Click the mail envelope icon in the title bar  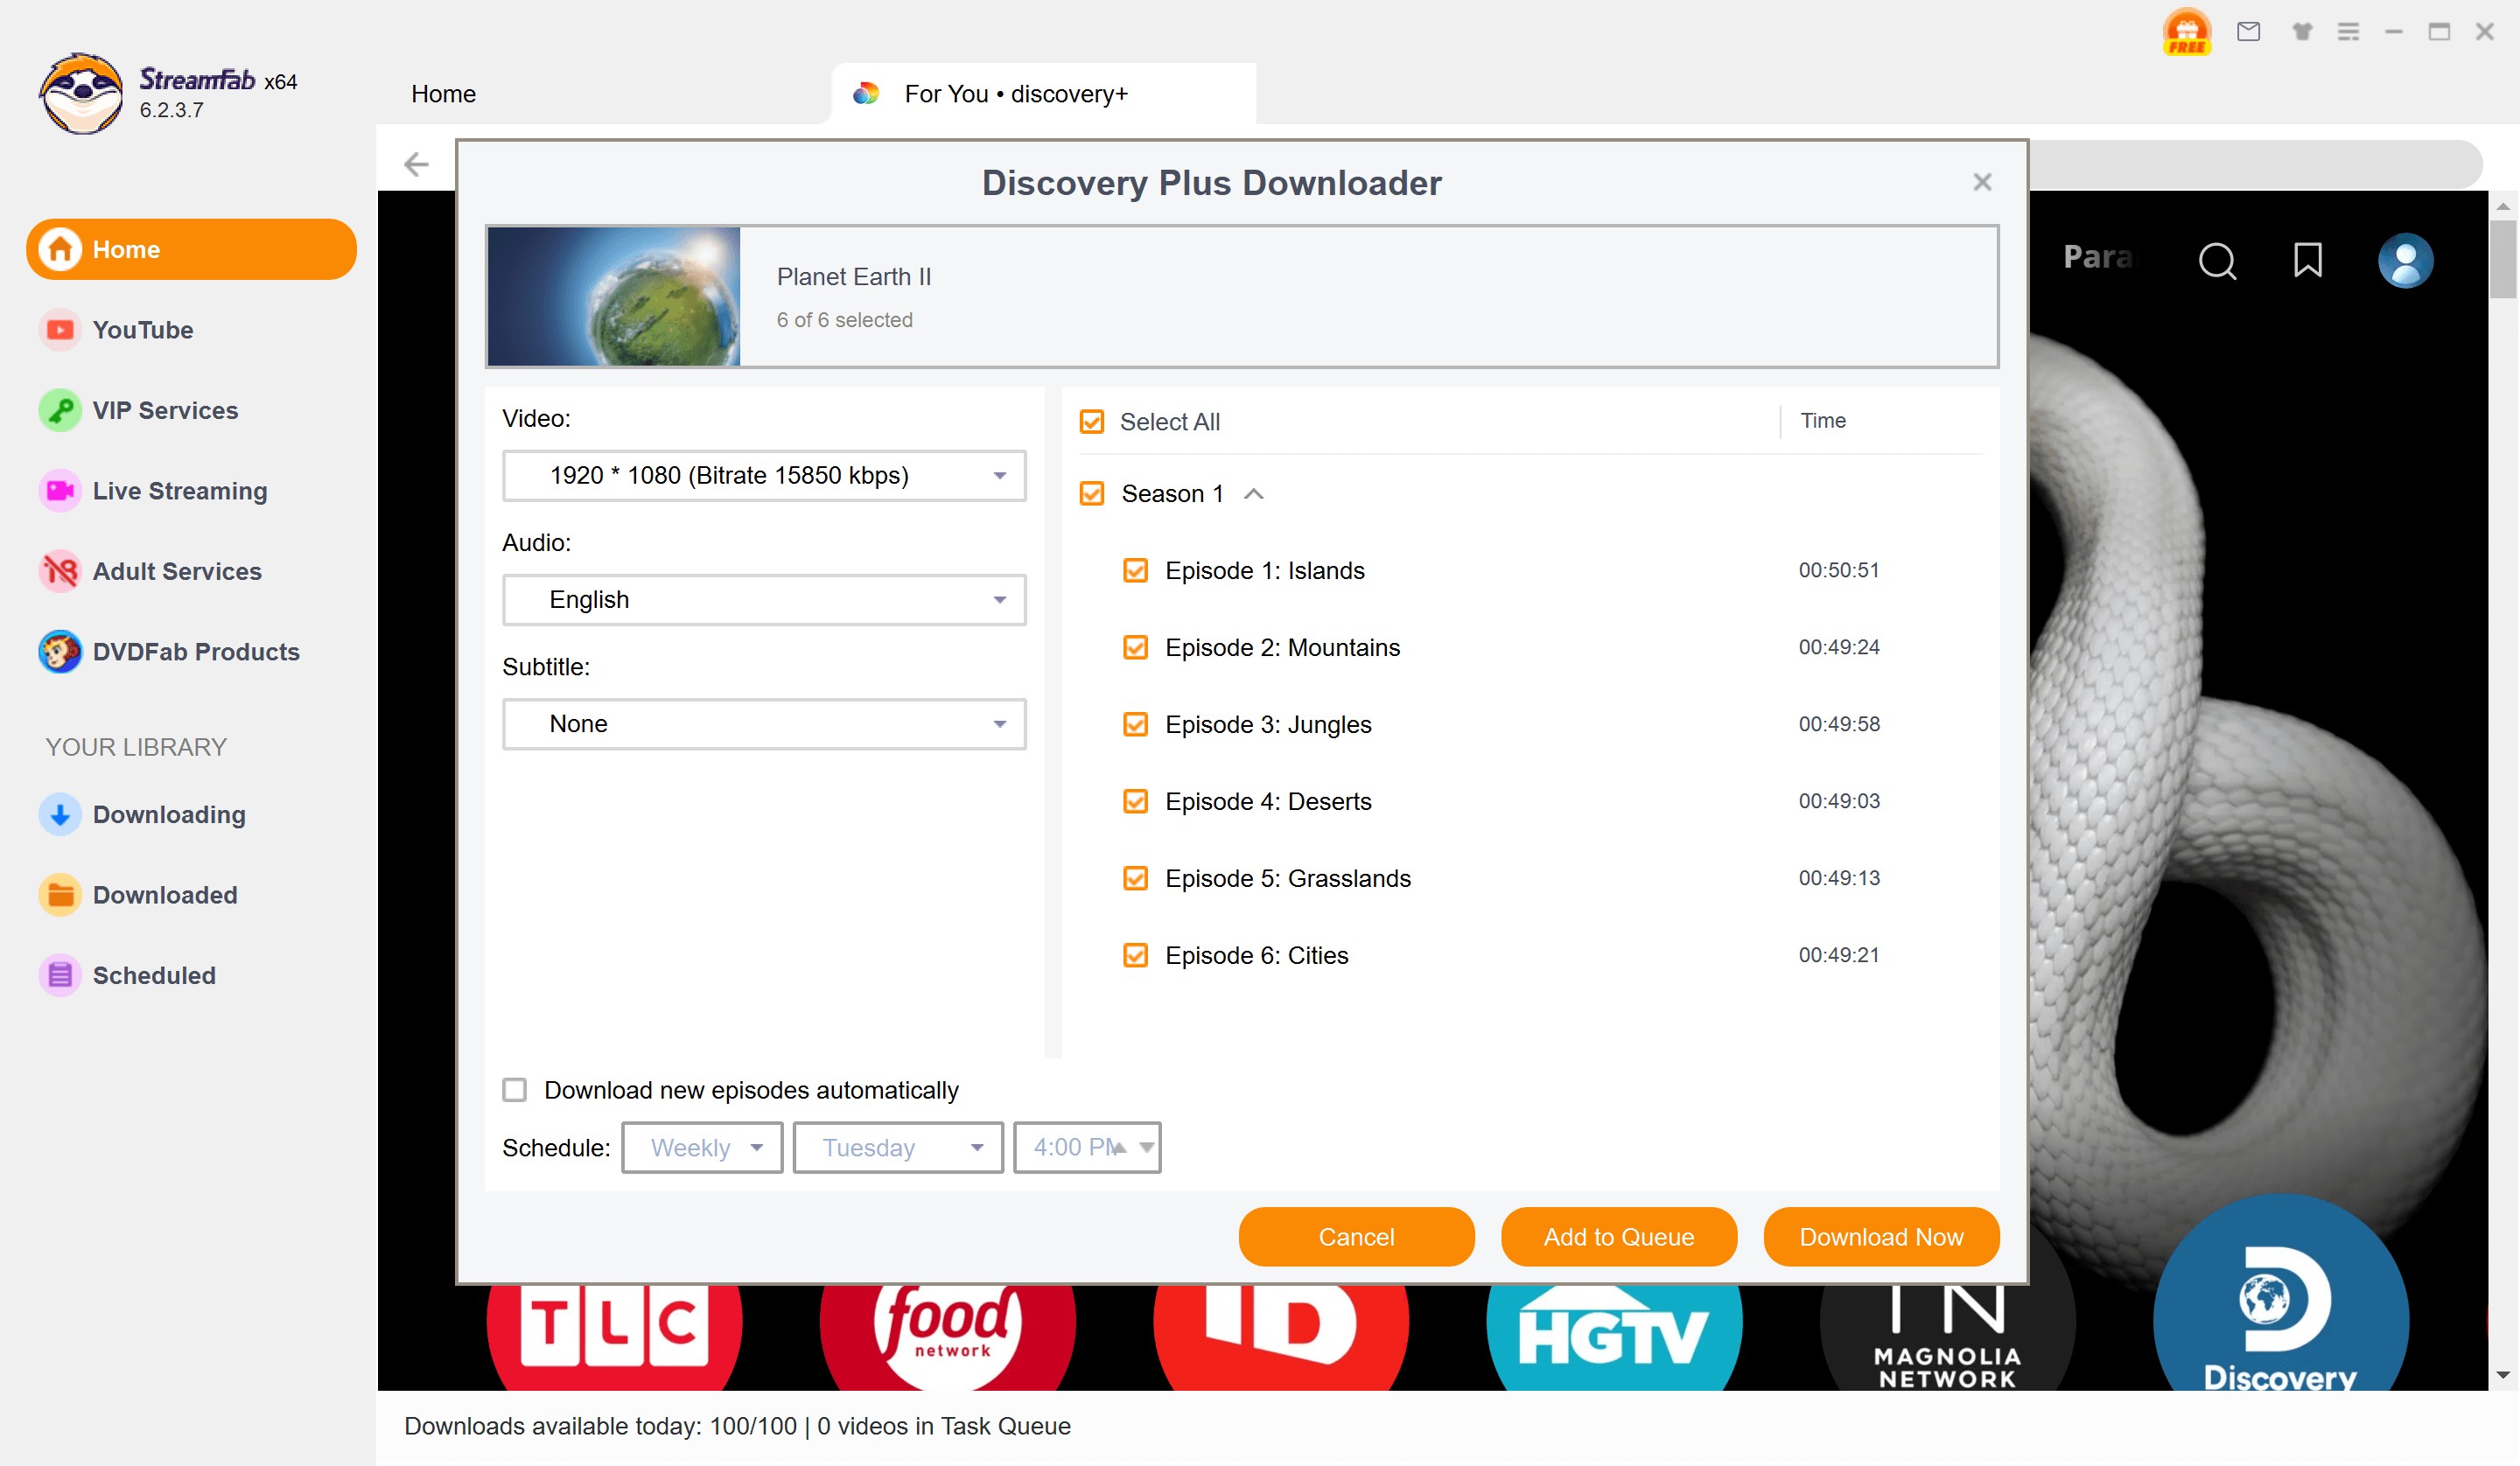(2248, 32)
